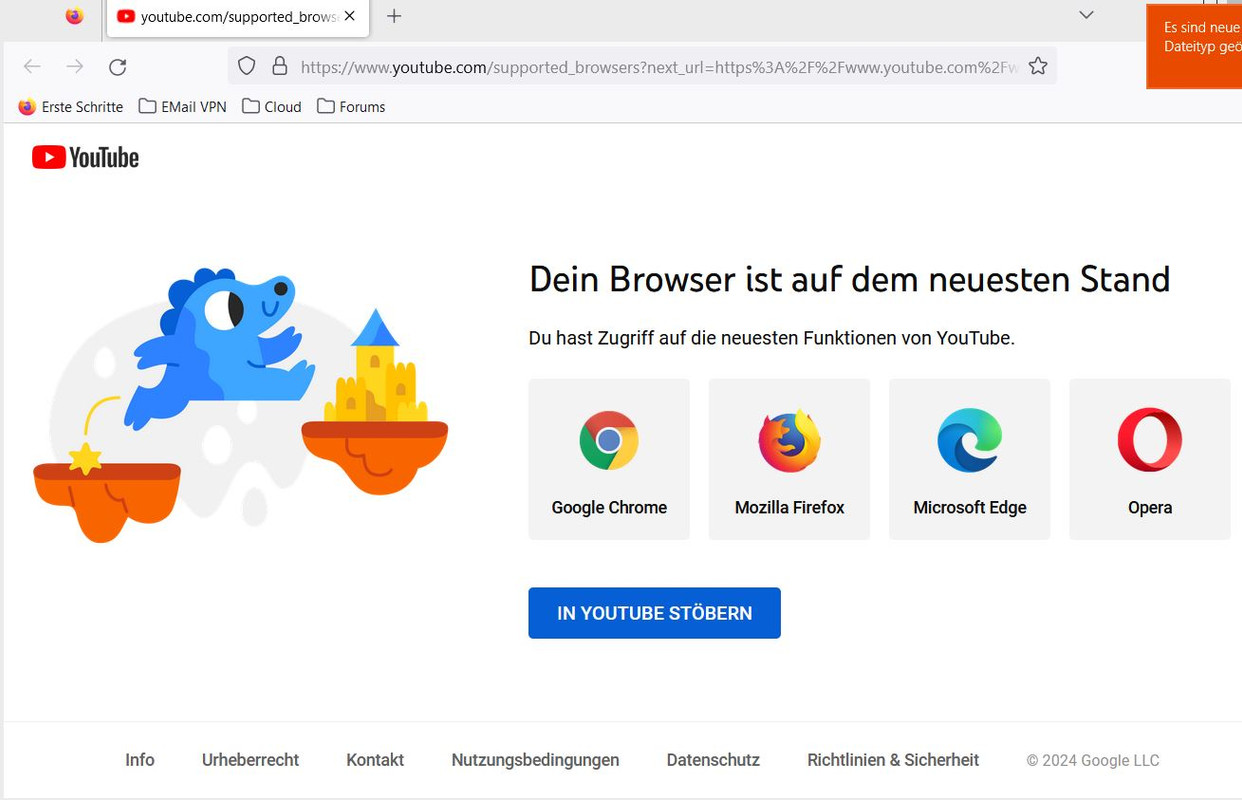
Task: Click IN YOUTUBE STÖBERN button
Action: pos(654,613)
